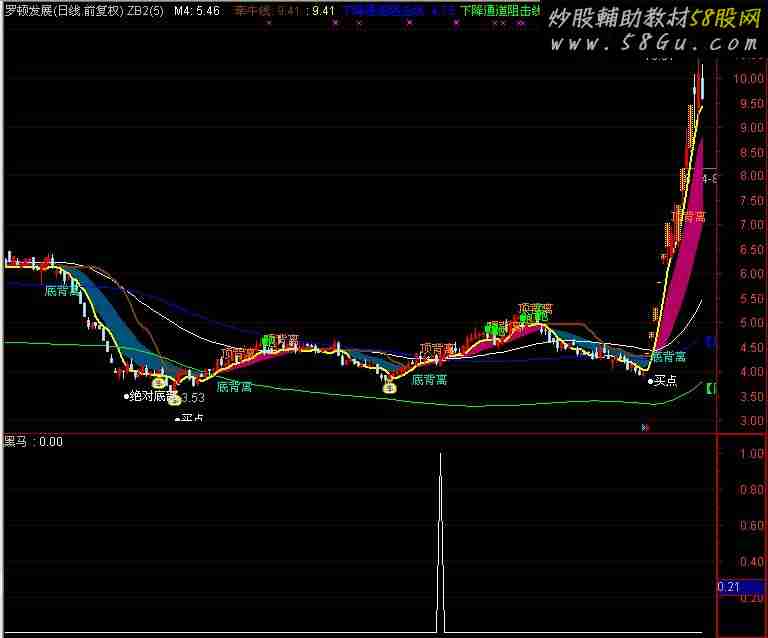Screen dimensions: 768x638
Task: Click the 10.00 price axis label
Action: [748, 79]
